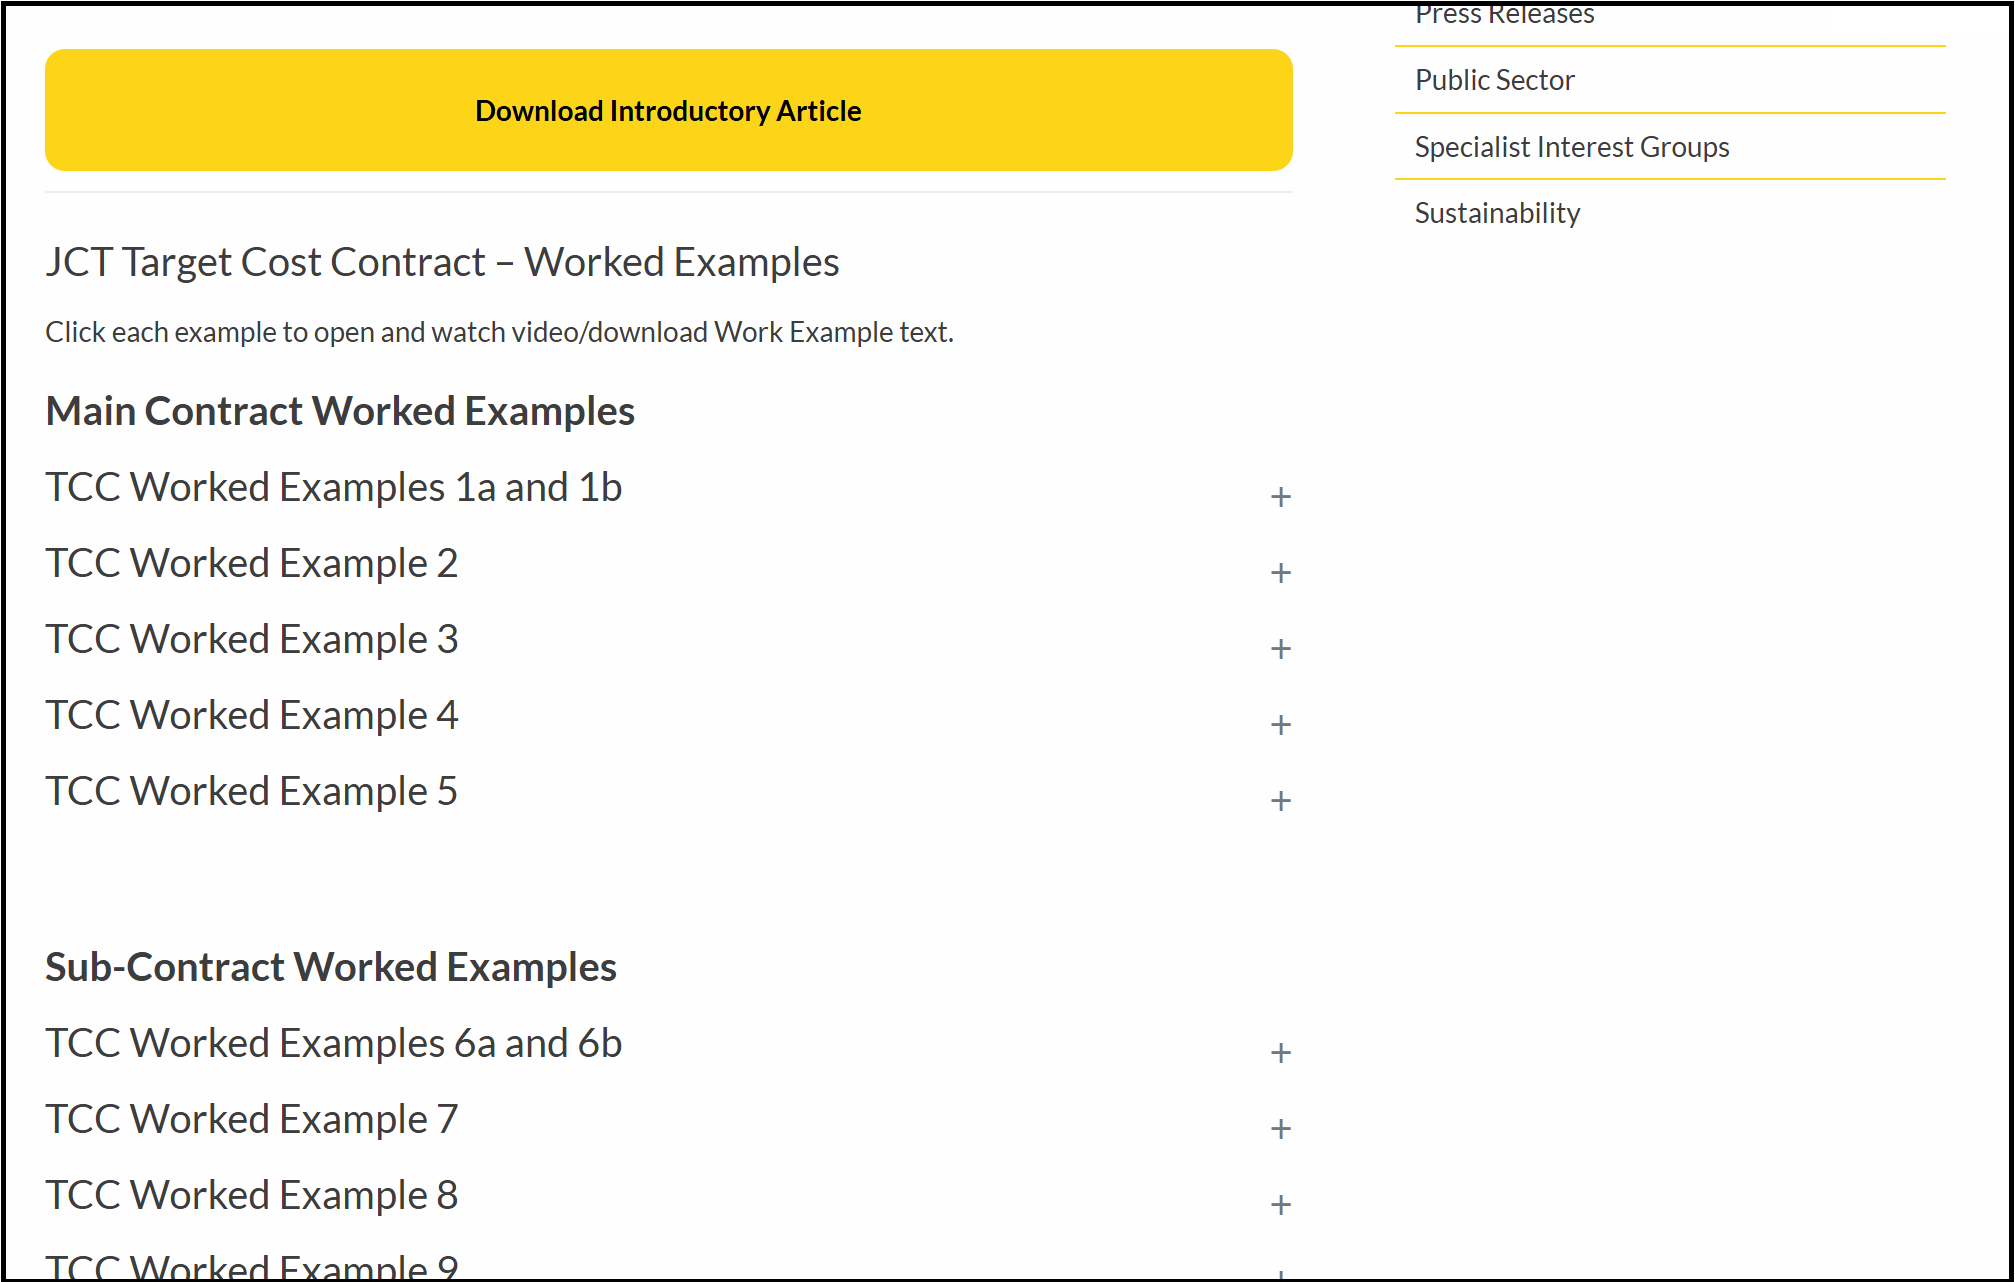Open the Press Releases sidebar link
The image size is (2015, 1282).
click(1504, 14)
